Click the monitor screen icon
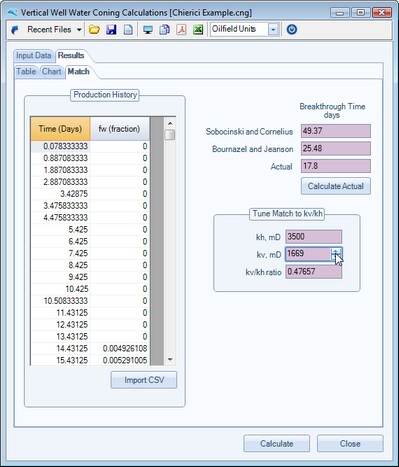Image resolution: width=399 pixels, height=467 pixels. click(148, 30)
